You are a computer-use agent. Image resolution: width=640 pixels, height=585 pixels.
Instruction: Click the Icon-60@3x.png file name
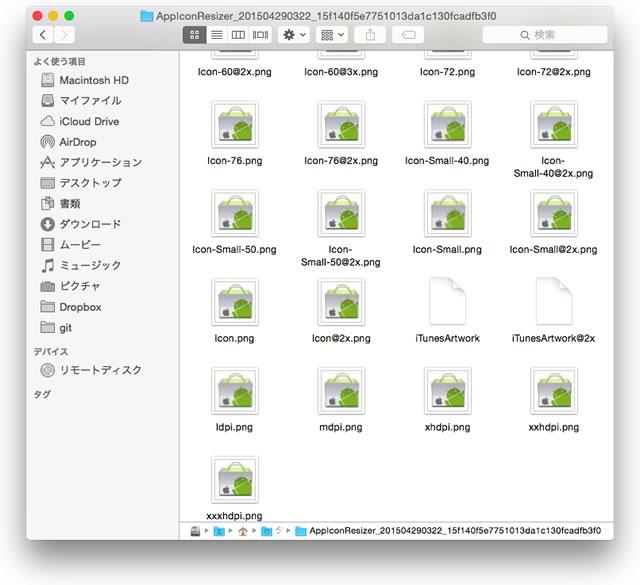(x=341, y=72)
